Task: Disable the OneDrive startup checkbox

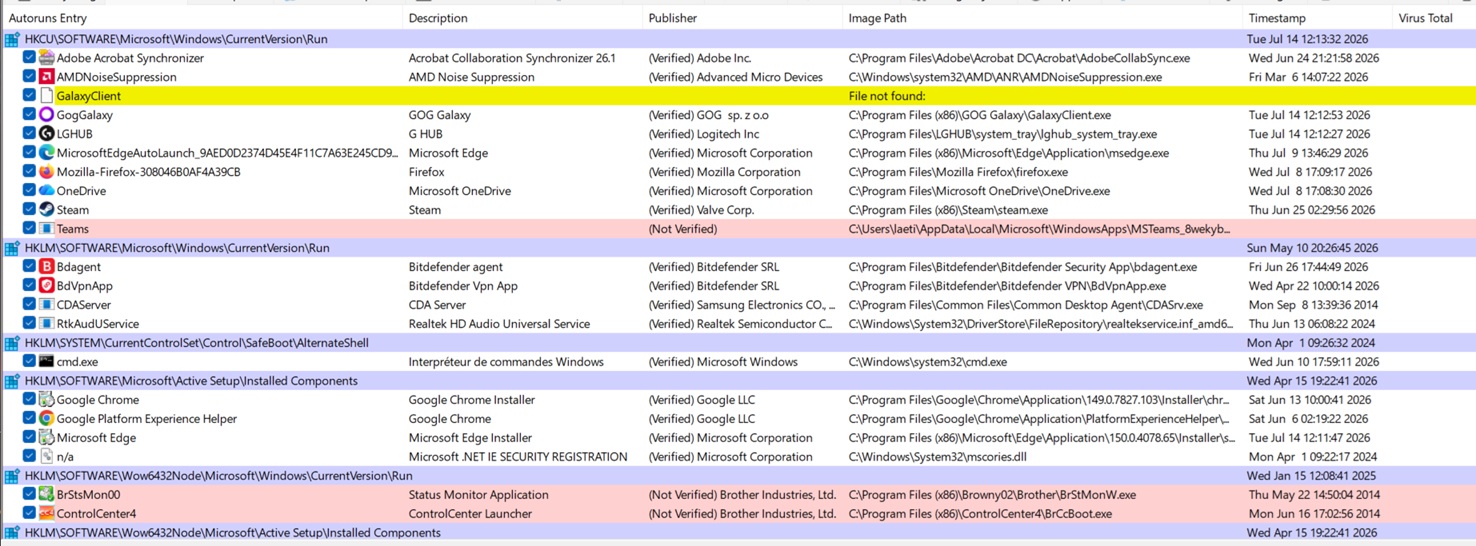Action: (x=29, y=191)
